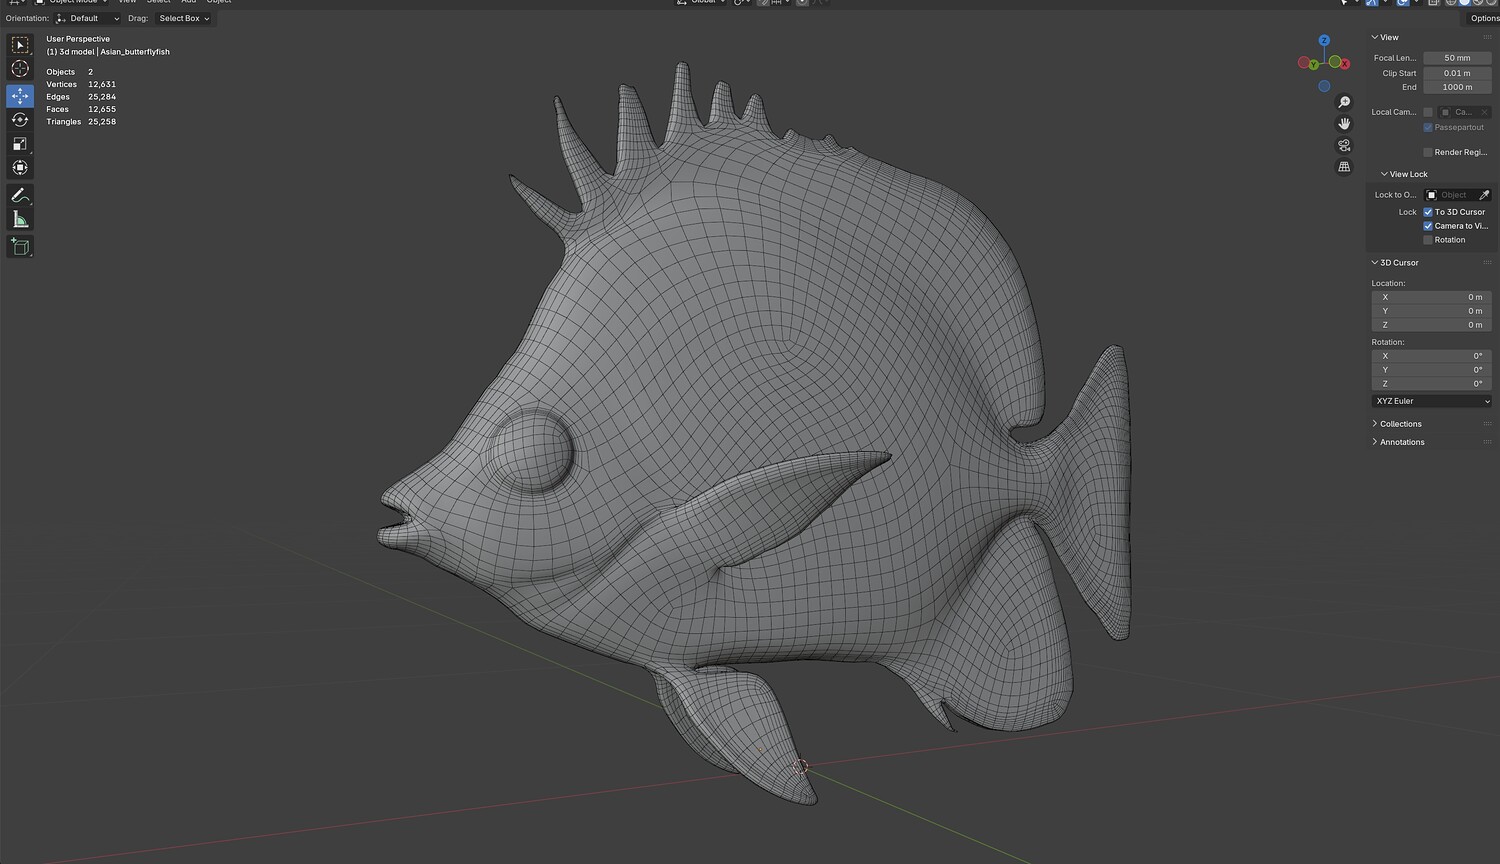Image resolution: width=1500 pixels, height=864 pixels.
Task: Toggle camera view with the camera icon
Action: tap(1344, 145)
